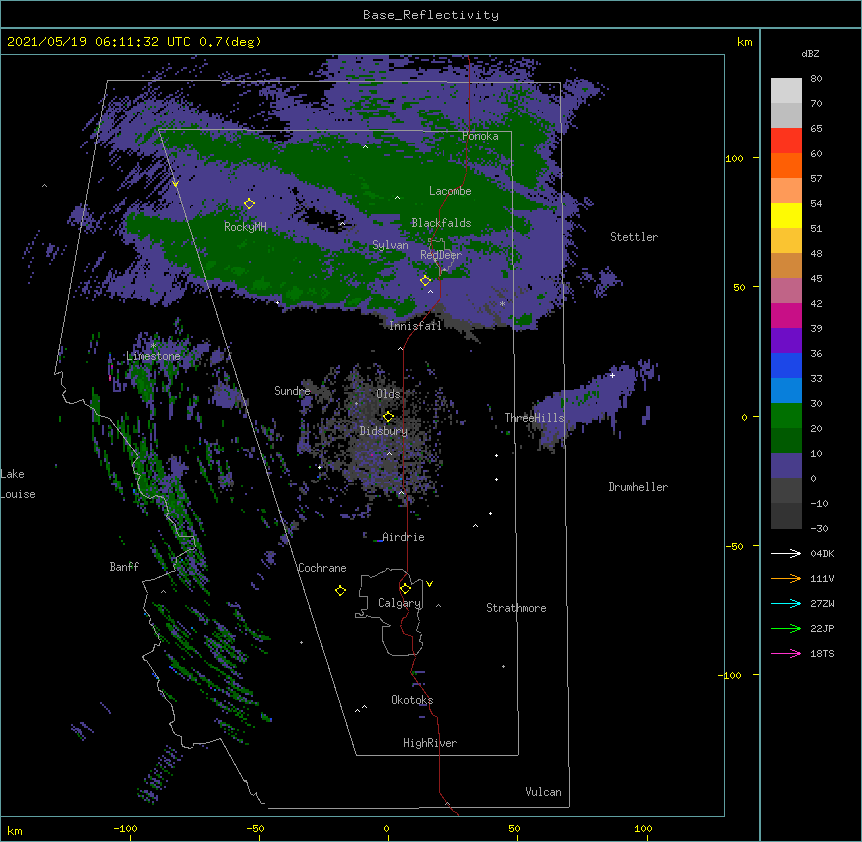
Task: Click the orange 111V arrow in legend
Action: point(786,578)
